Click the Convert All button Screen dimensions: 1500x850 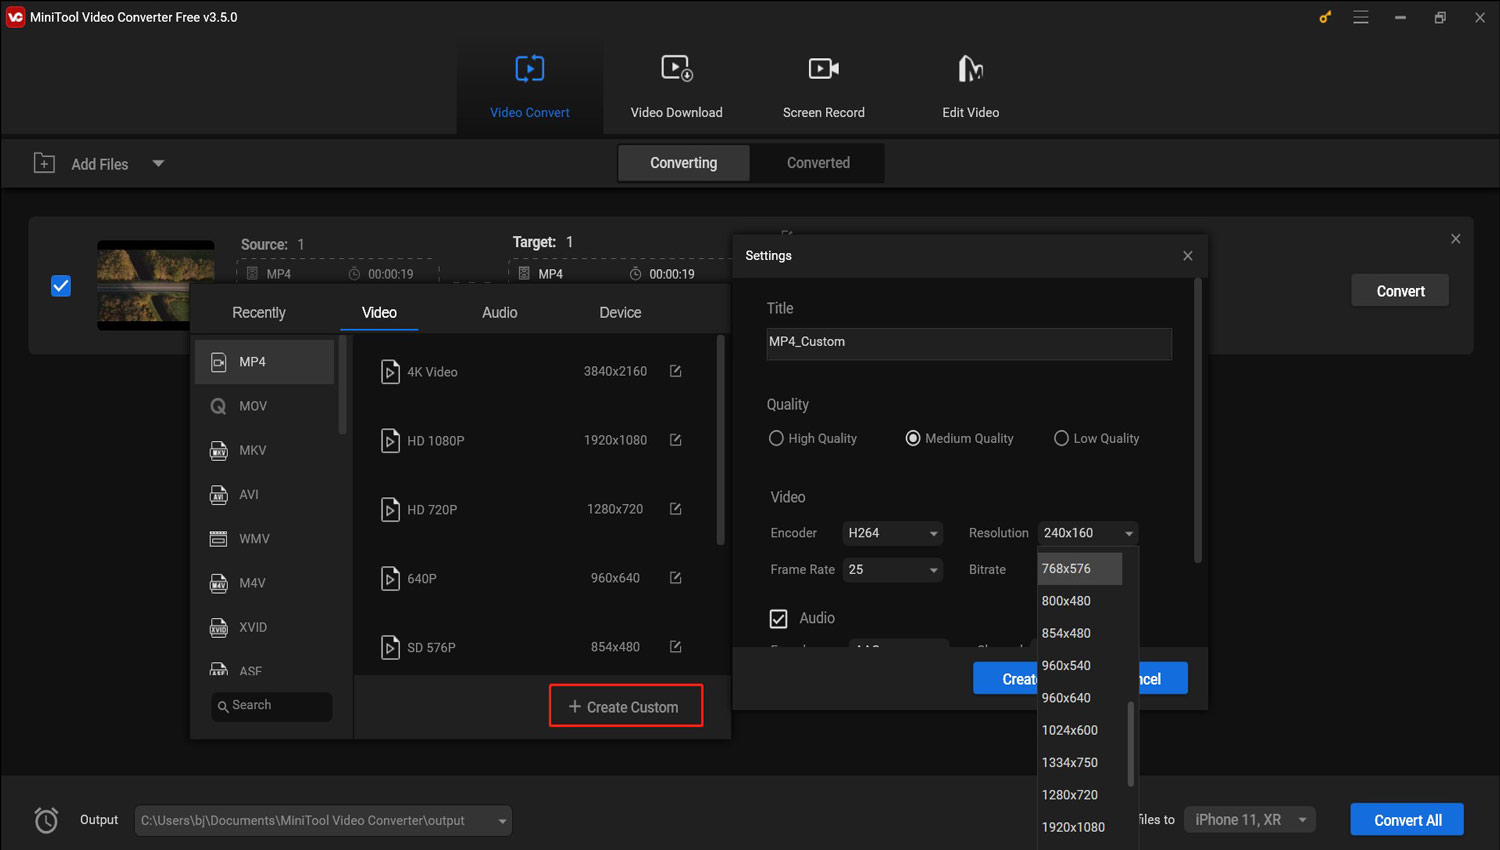tap(1407, 820)
